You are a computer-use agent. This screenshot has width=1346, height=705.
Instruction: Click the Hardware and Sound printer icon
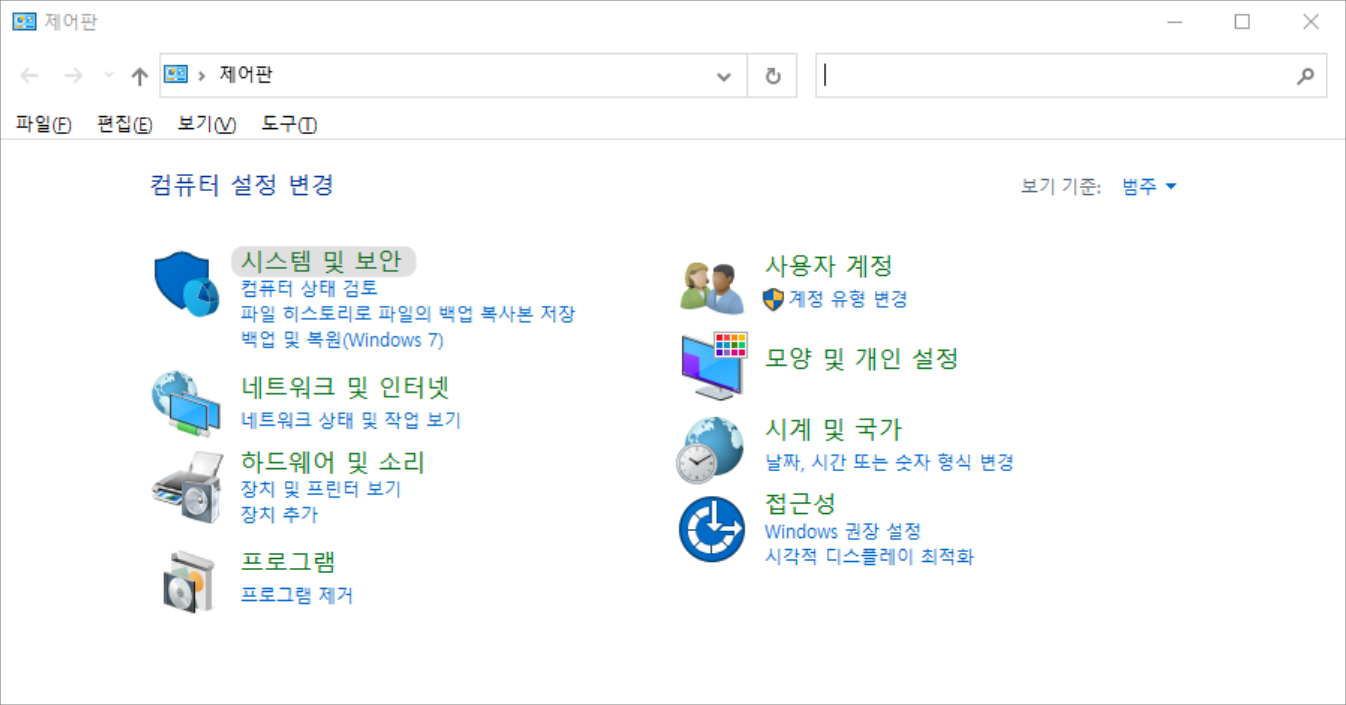[186, 488]
